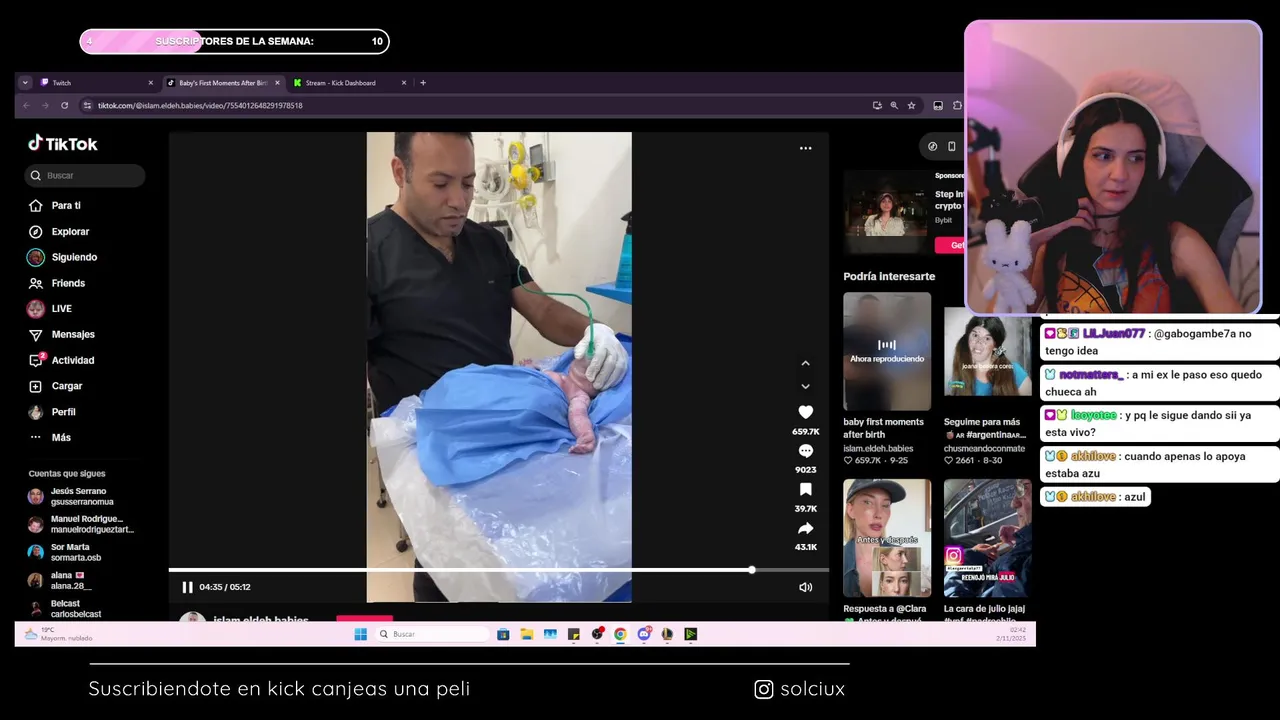Viewport: 1280px width, 720px height.
Task: Open Discord from the taskbar
Action: point(644,634)
